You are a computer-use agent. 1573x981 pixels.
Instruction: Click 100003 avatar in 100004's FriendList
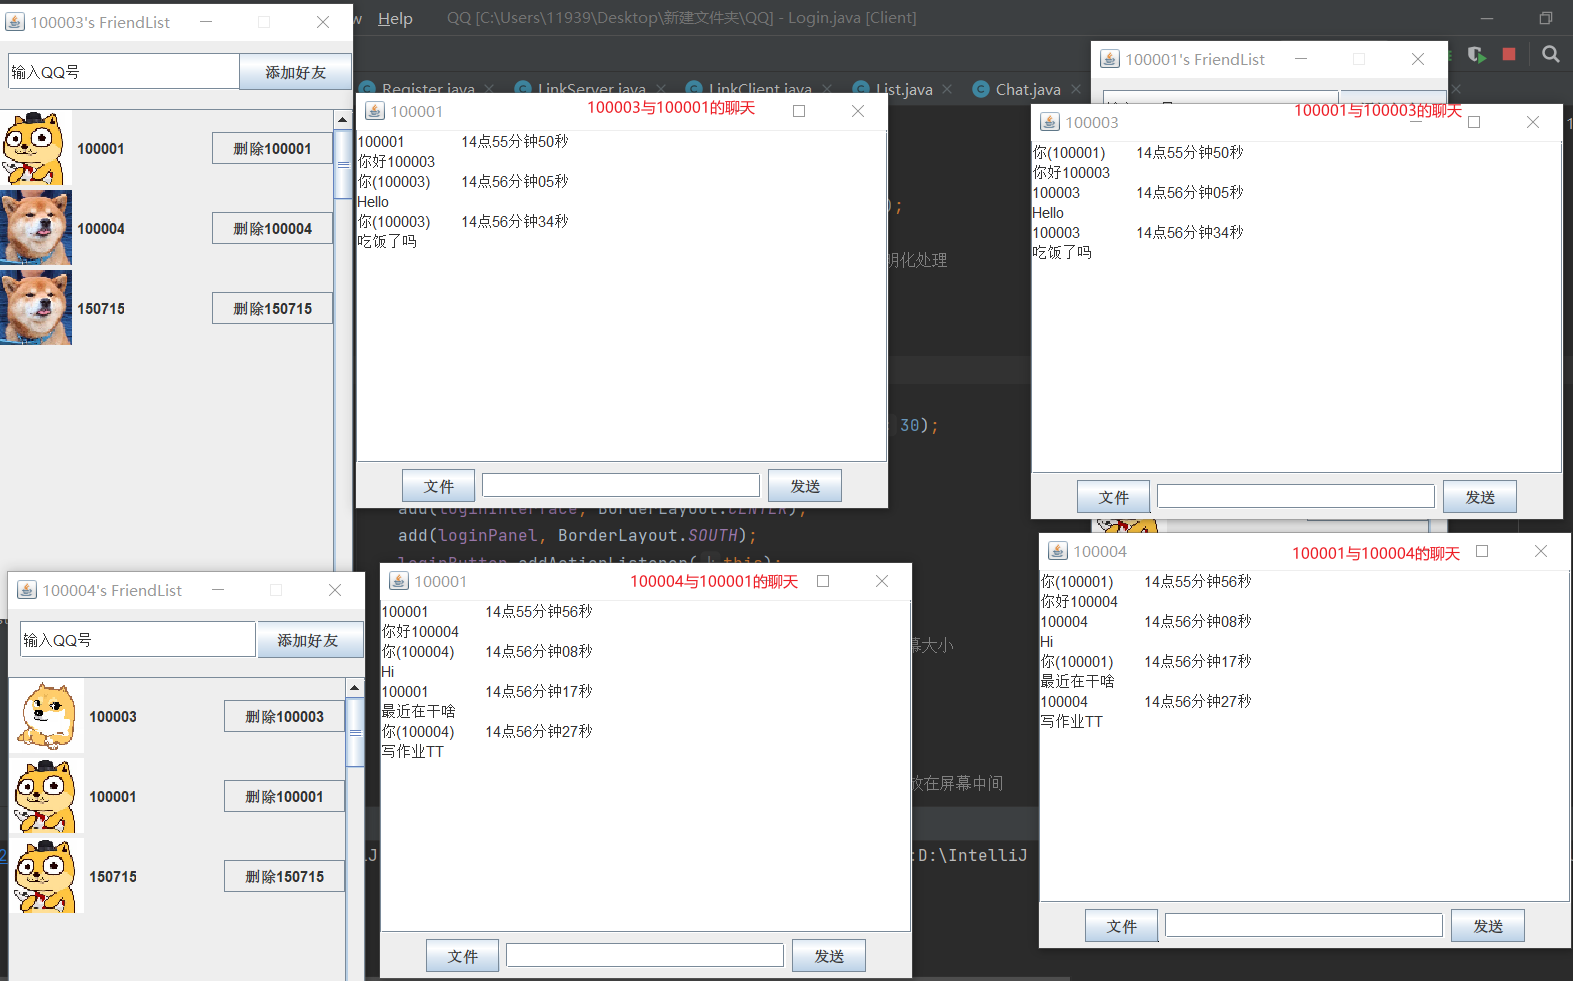coord(47,716)
